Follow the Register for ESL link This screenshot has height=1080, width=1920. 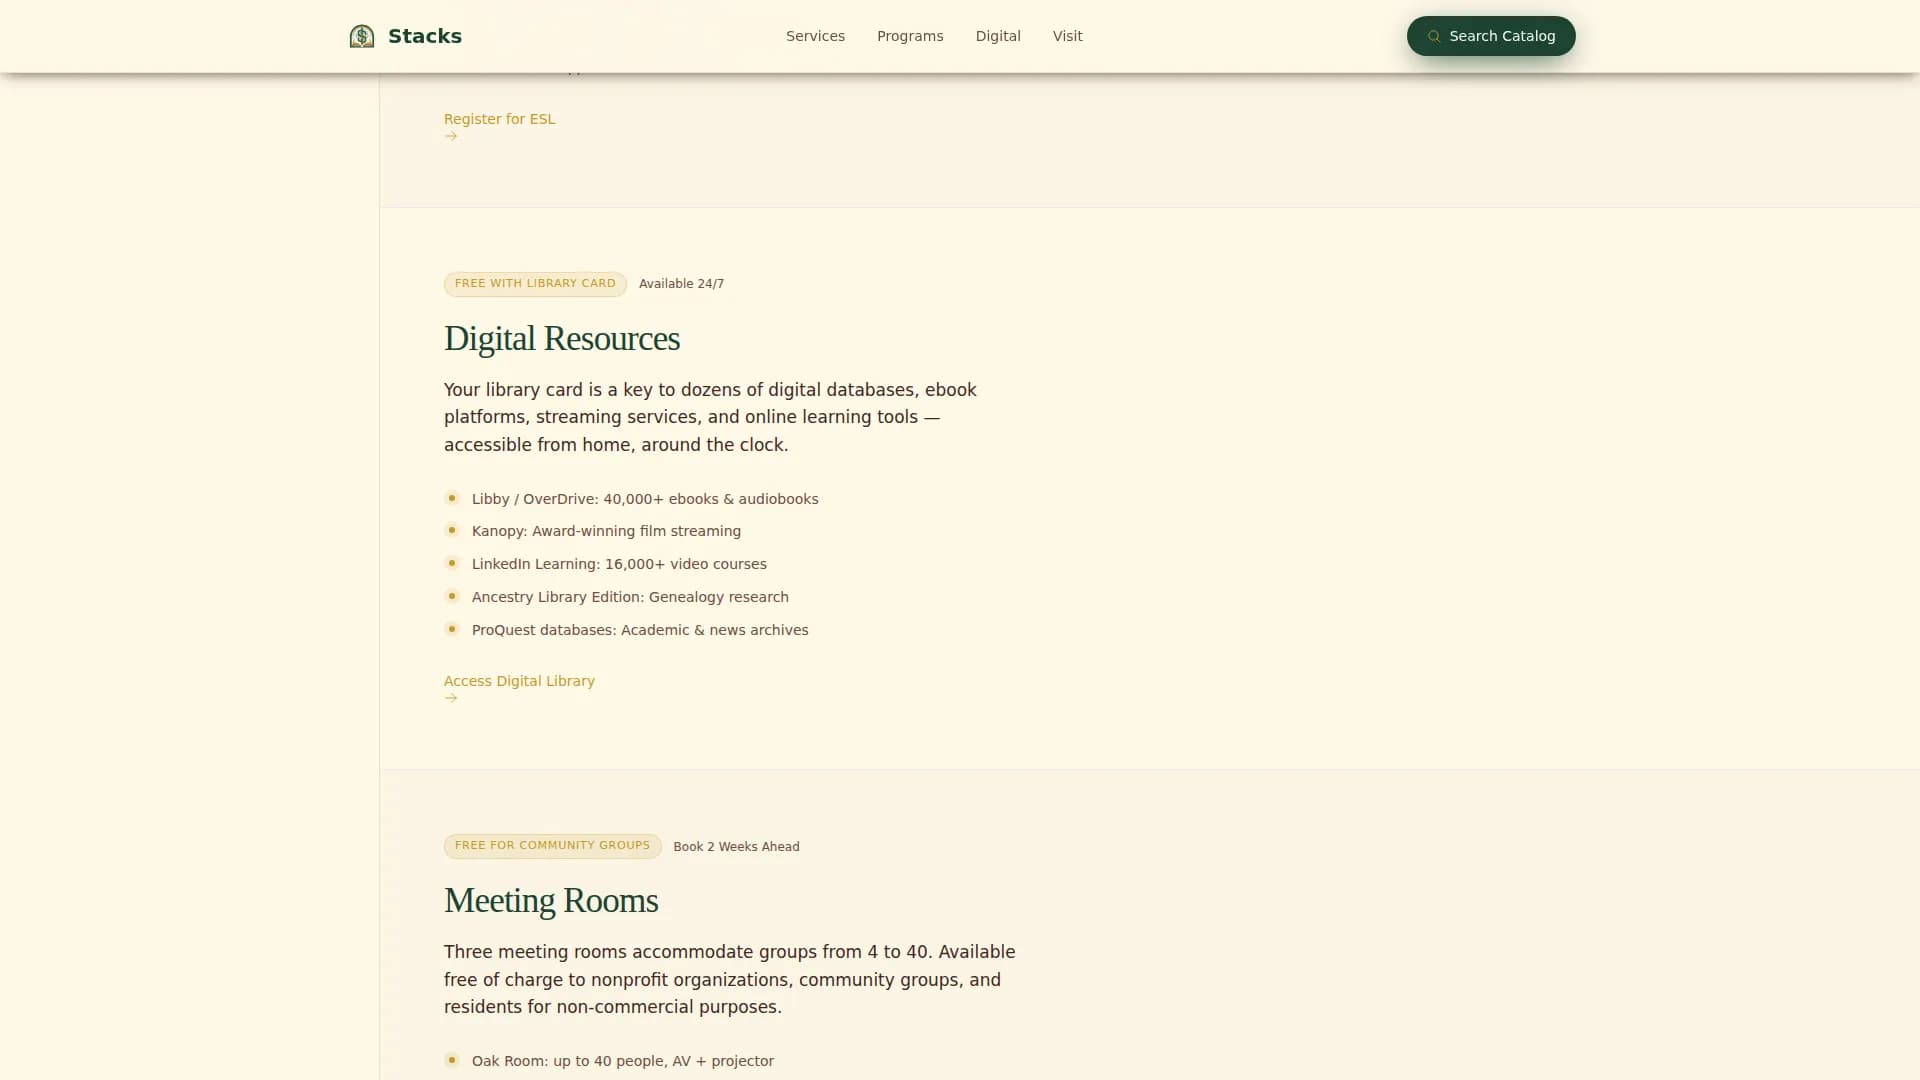(x=500, y=119)
